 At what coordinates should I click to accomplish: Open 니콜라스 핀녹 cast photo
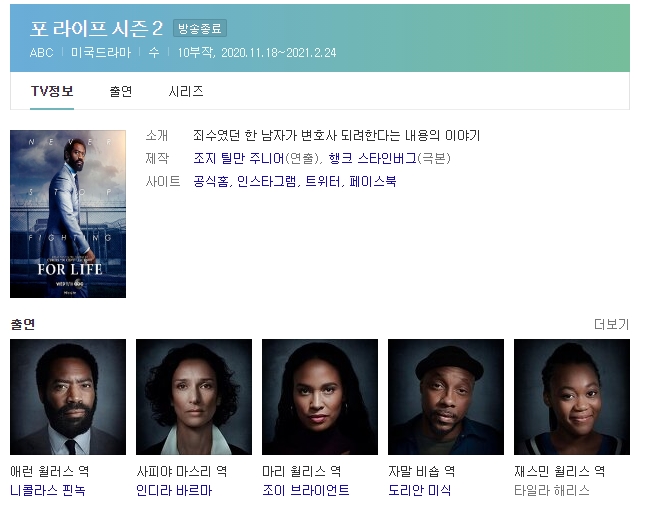pyautogui.click(x=68, y=397)
